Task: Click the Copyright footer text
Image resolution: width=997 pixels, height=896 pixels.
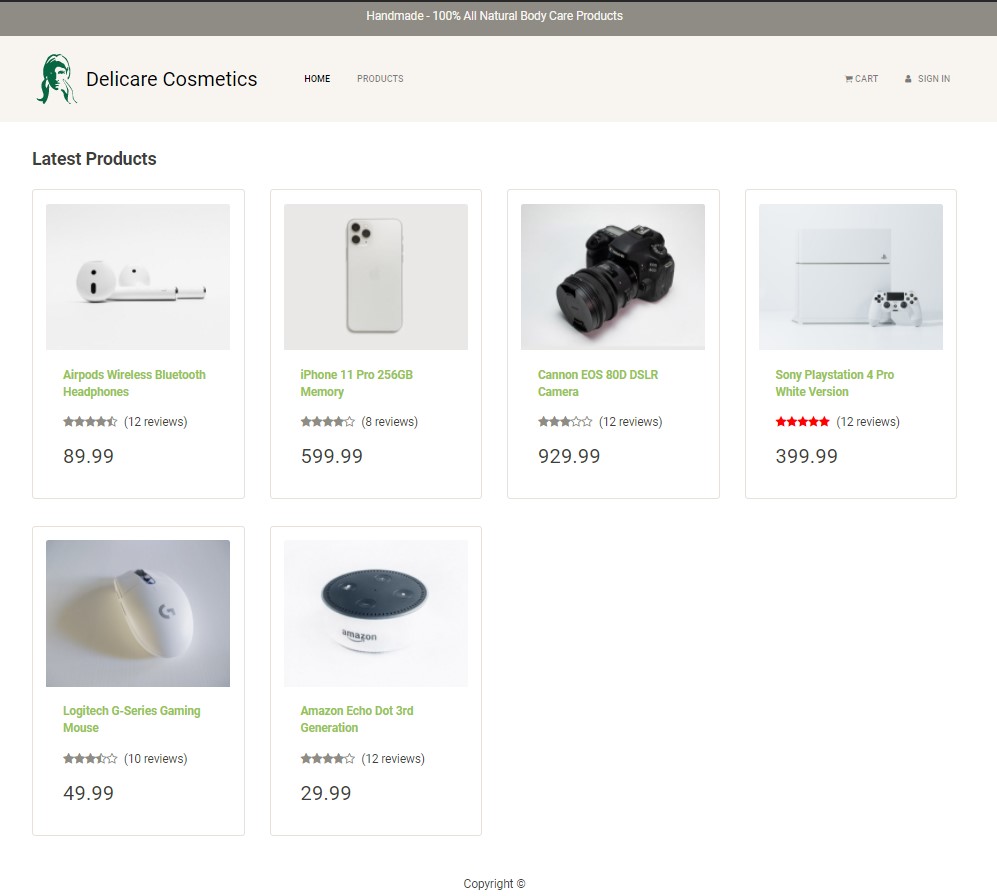Action: (x=494, y=883)
